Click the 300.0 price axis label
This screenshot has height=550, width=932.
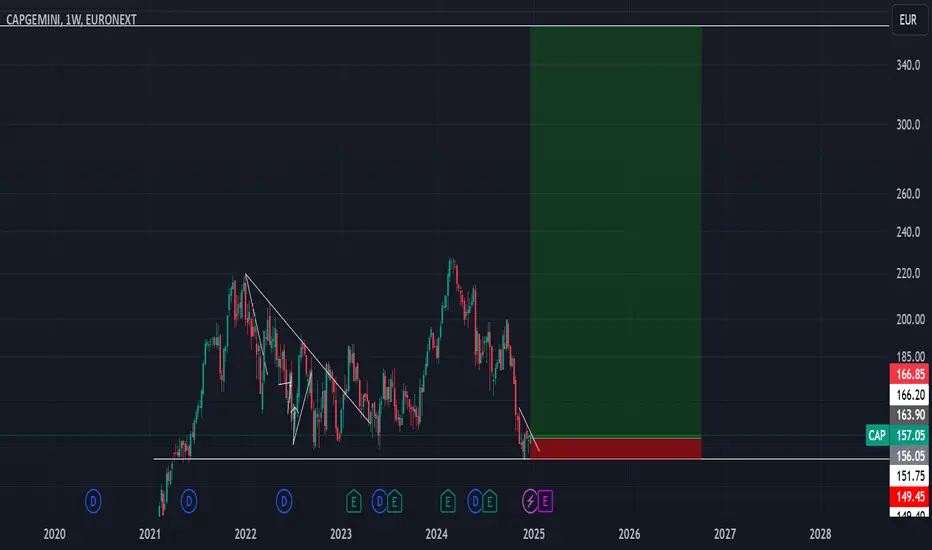(x=908, y=124)
